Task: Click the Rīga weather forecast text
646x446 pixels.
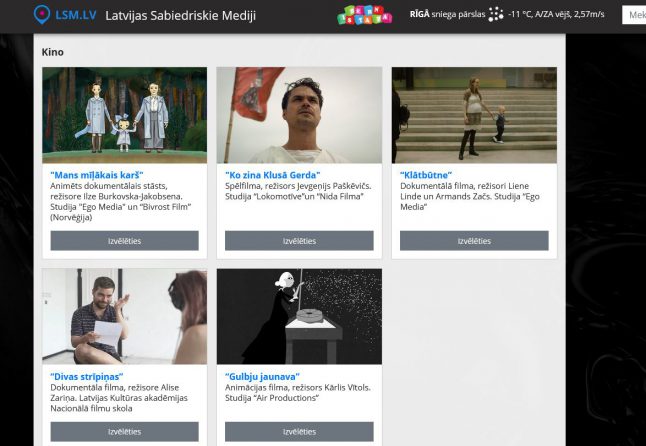Action: coord(447,15)
